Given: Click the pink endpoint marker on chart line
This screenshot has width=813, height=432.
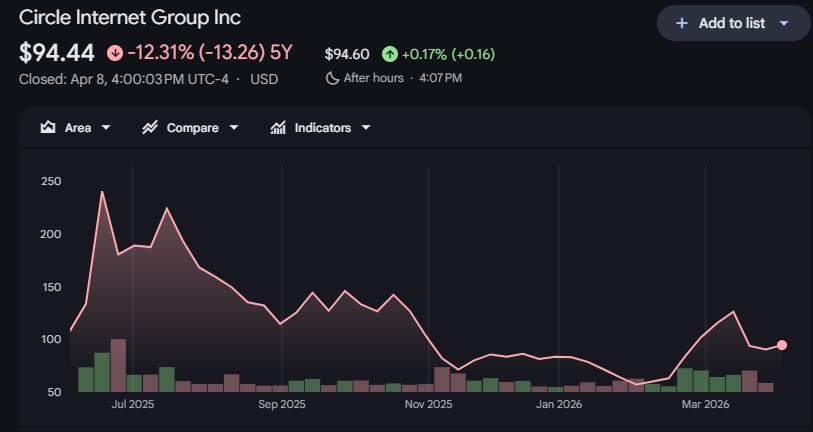Looking at the screenshot, I should (782, 345).
